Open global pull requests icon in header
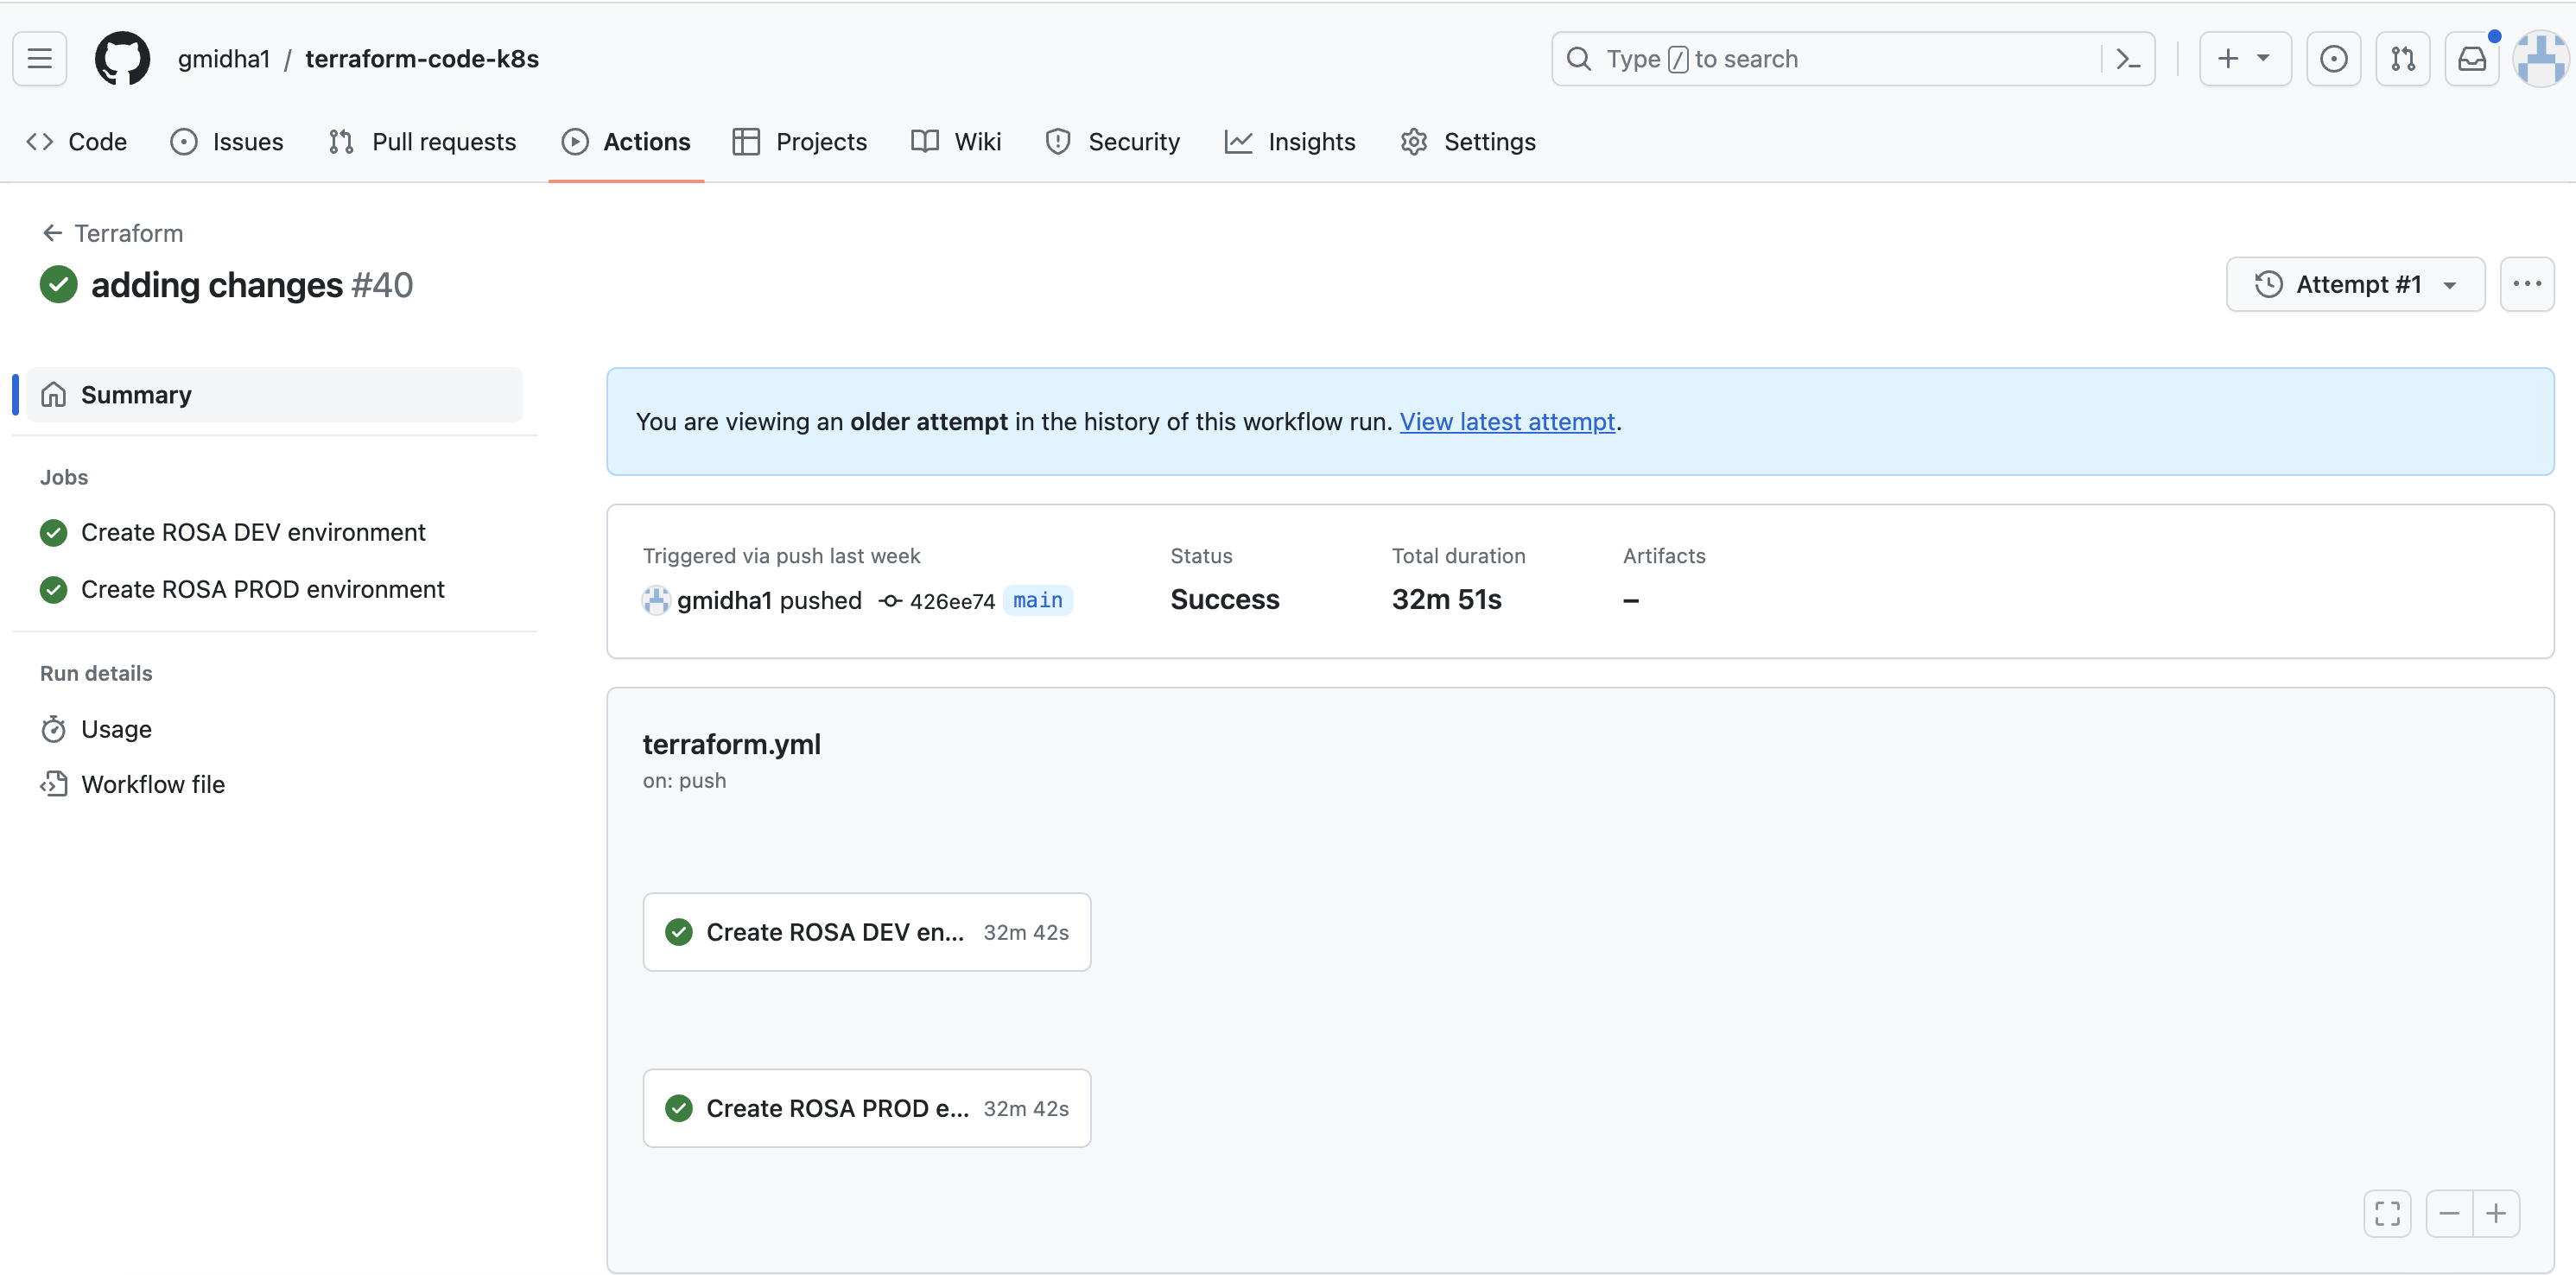The width and height of the screenshot is (2576, 1275). pos(2403,59)
